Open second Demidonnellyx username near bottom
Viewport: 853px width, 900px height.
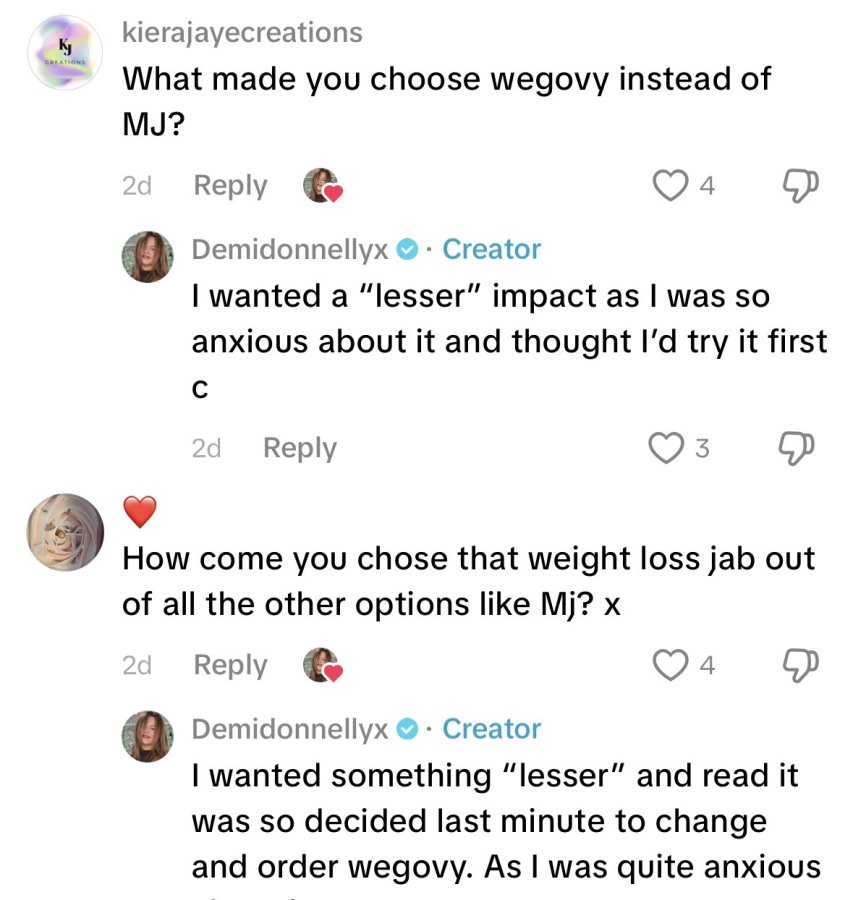290,729
